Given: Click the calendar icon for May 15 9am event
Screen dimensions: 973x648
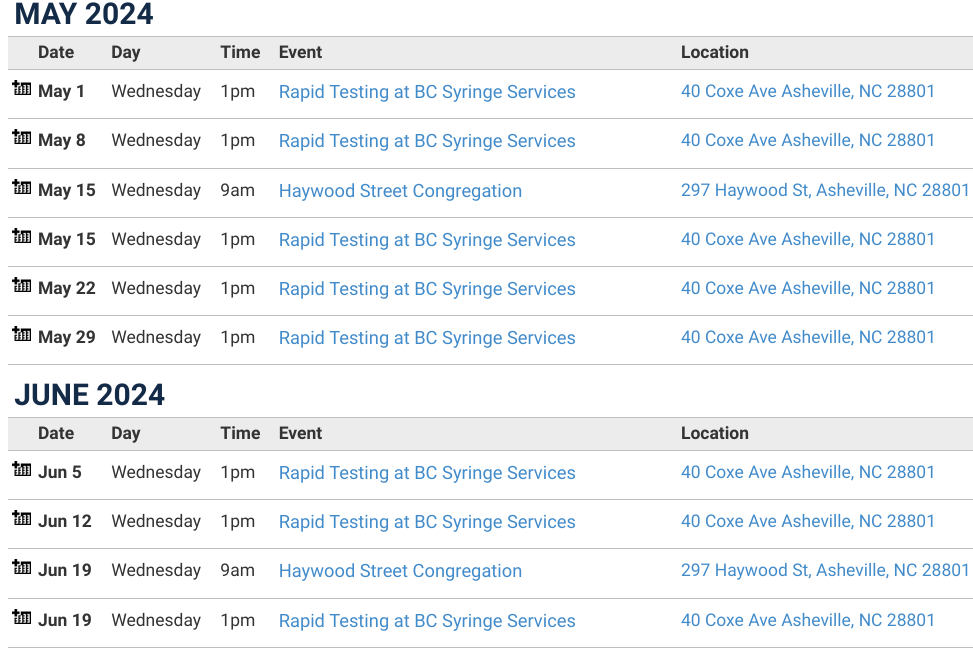Looking at the screenshot, I should tap(22, 187).
